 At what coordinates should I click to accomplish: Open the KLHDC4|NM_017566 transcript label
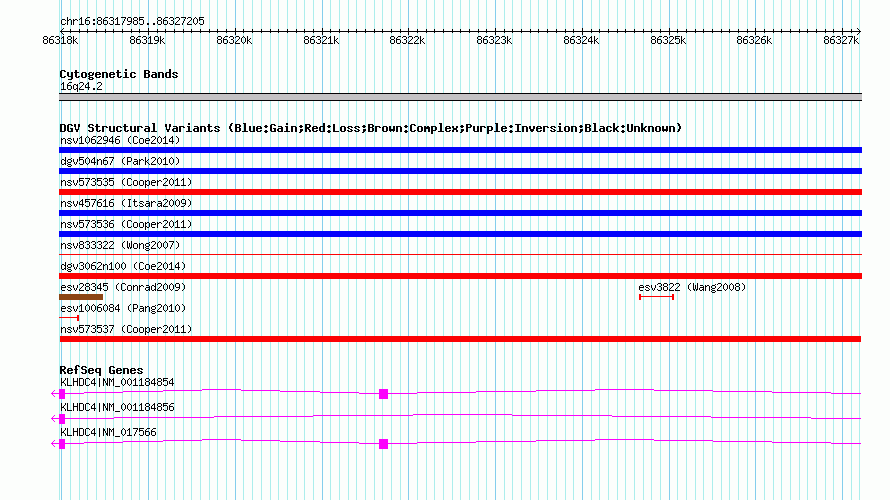108,432
